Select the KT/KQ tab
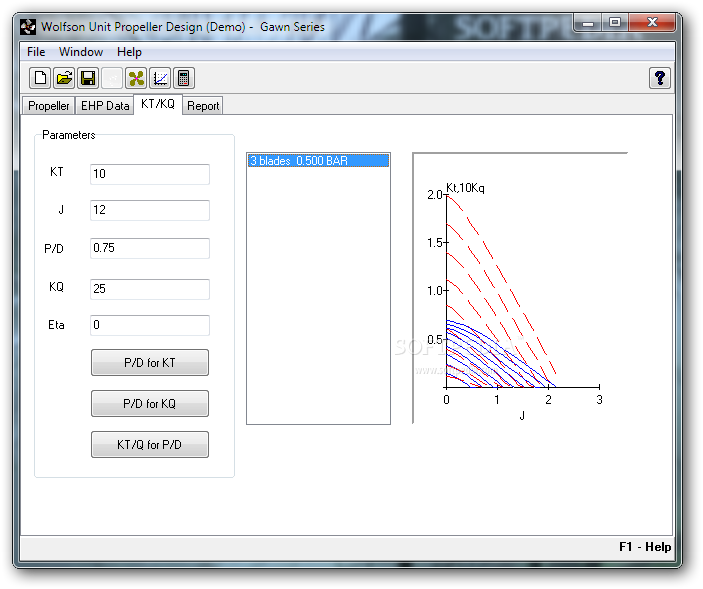Screen dimensions: 703x589 click(158, 104)
